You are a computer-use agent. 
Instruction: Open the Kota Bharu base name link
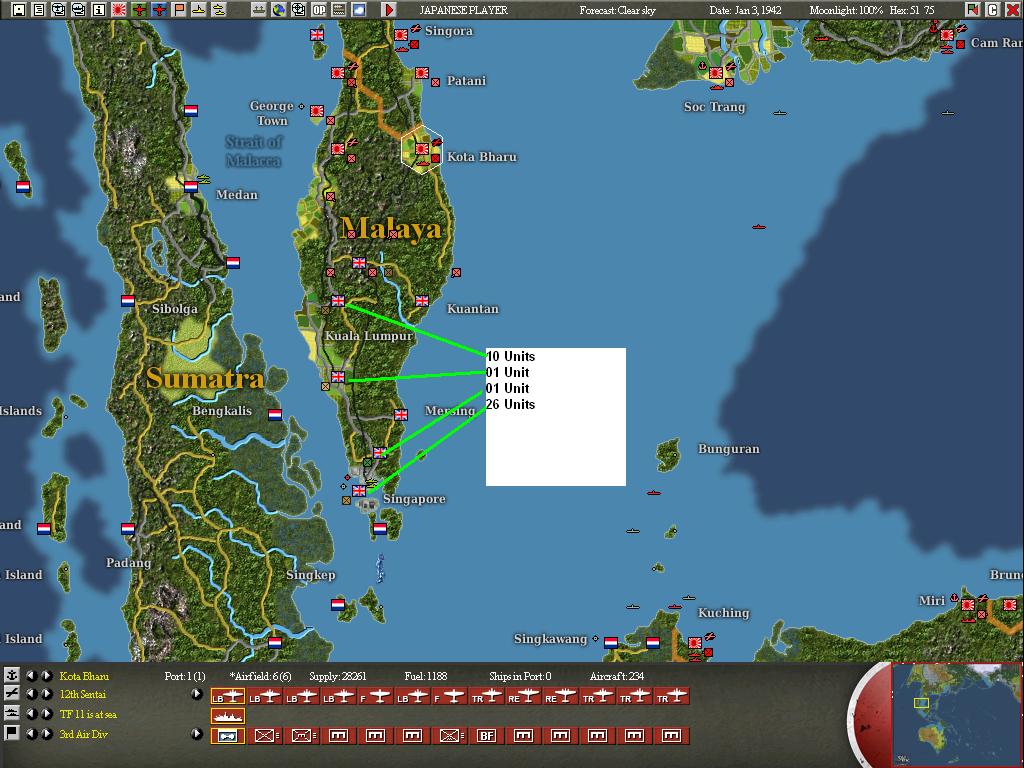84,676
